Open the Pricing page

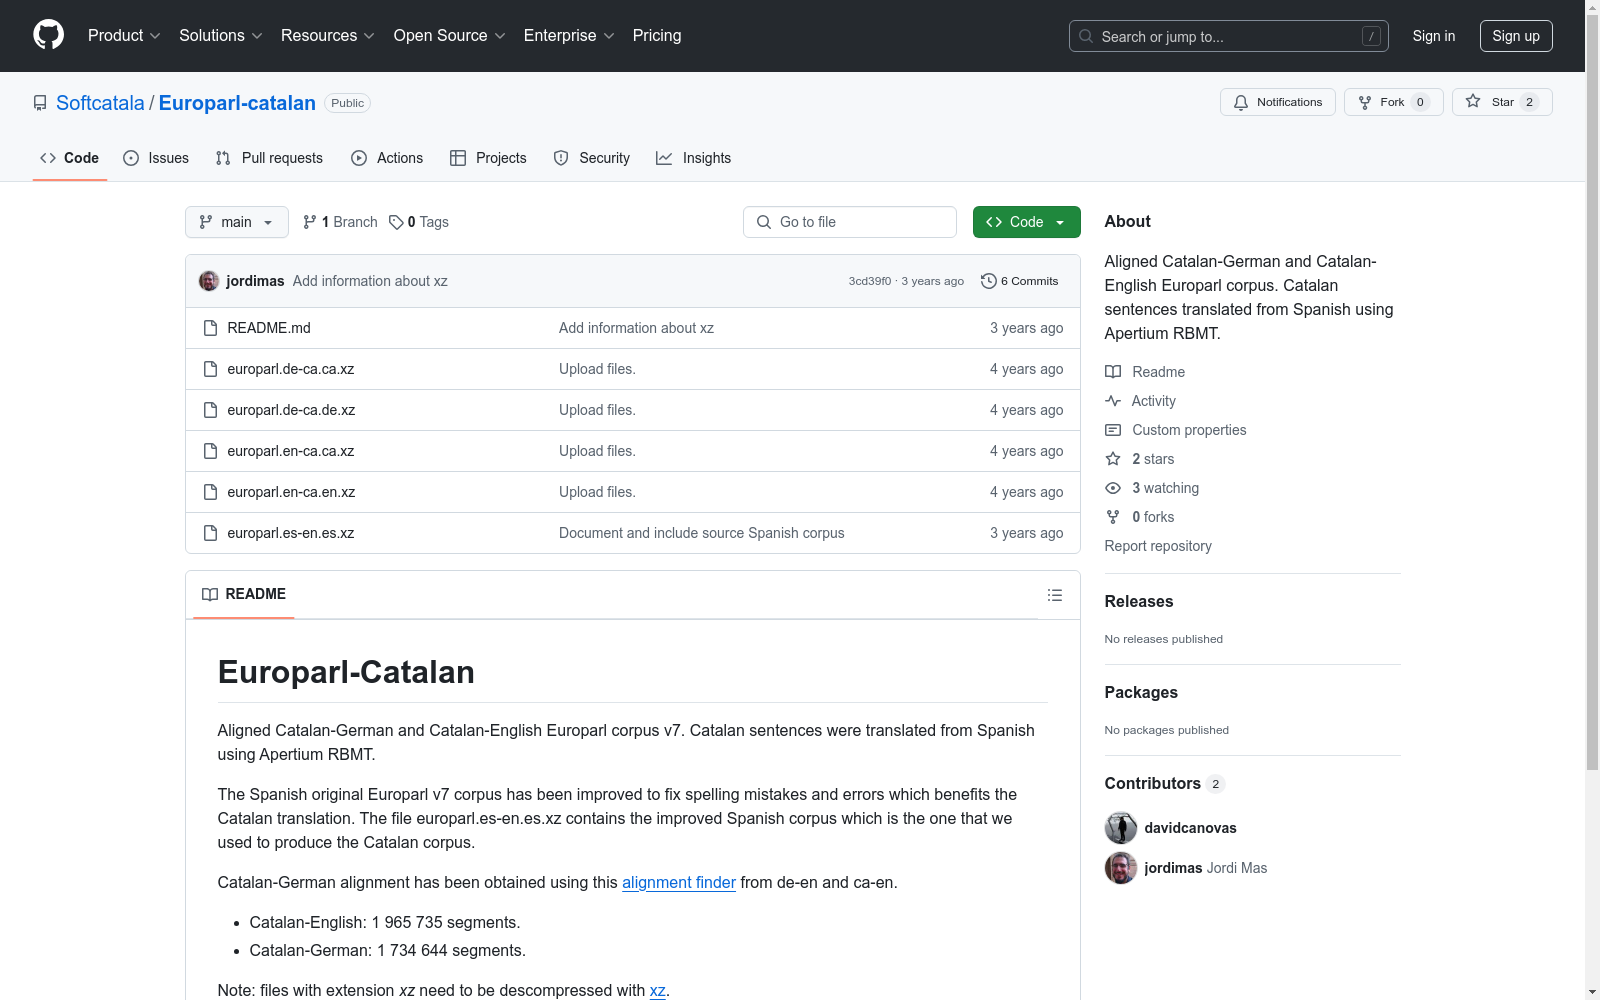click(x=657, y=36)
